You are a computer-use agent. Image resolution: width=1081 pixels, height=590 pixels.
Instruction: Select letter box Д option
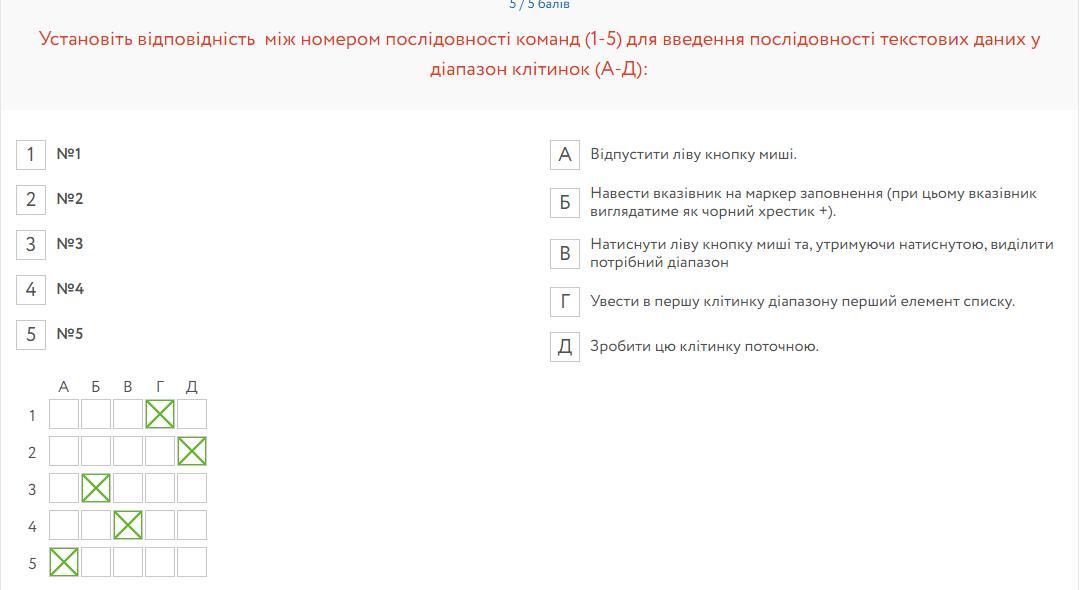coord(565,347)
